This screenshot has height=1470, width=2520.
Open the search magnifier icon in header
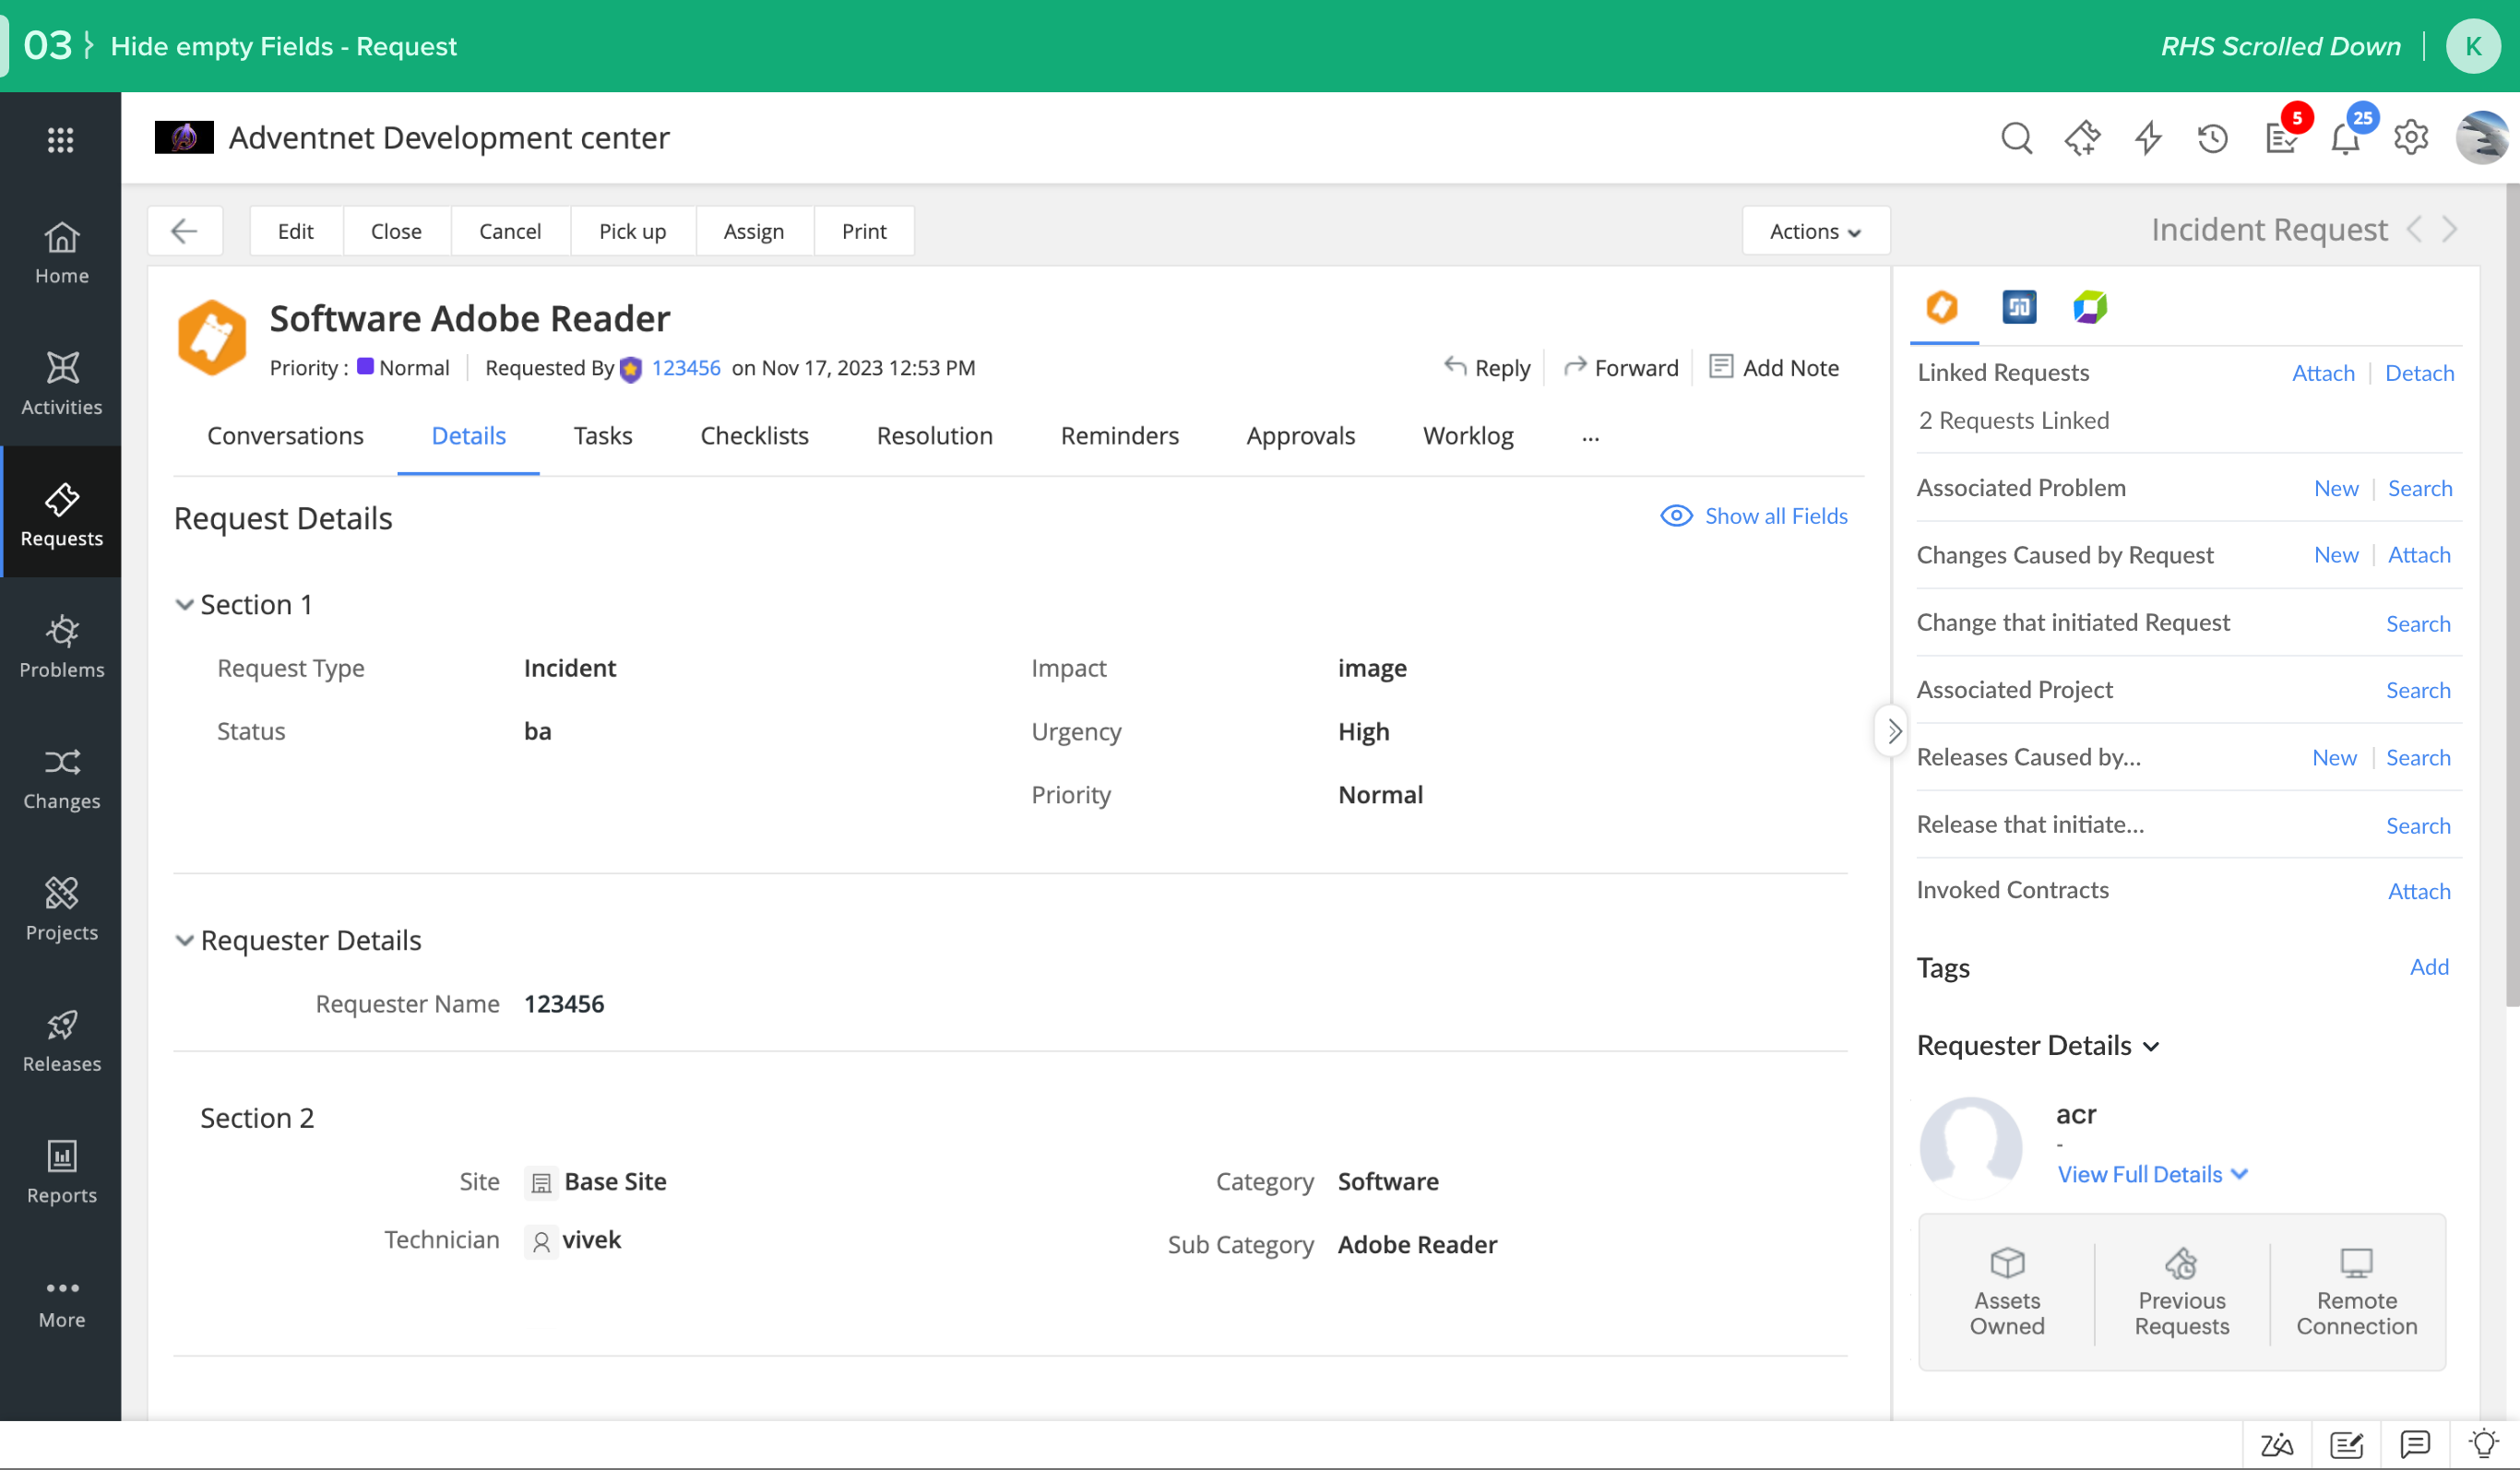pyautogui.click(x=2016, y=138)
